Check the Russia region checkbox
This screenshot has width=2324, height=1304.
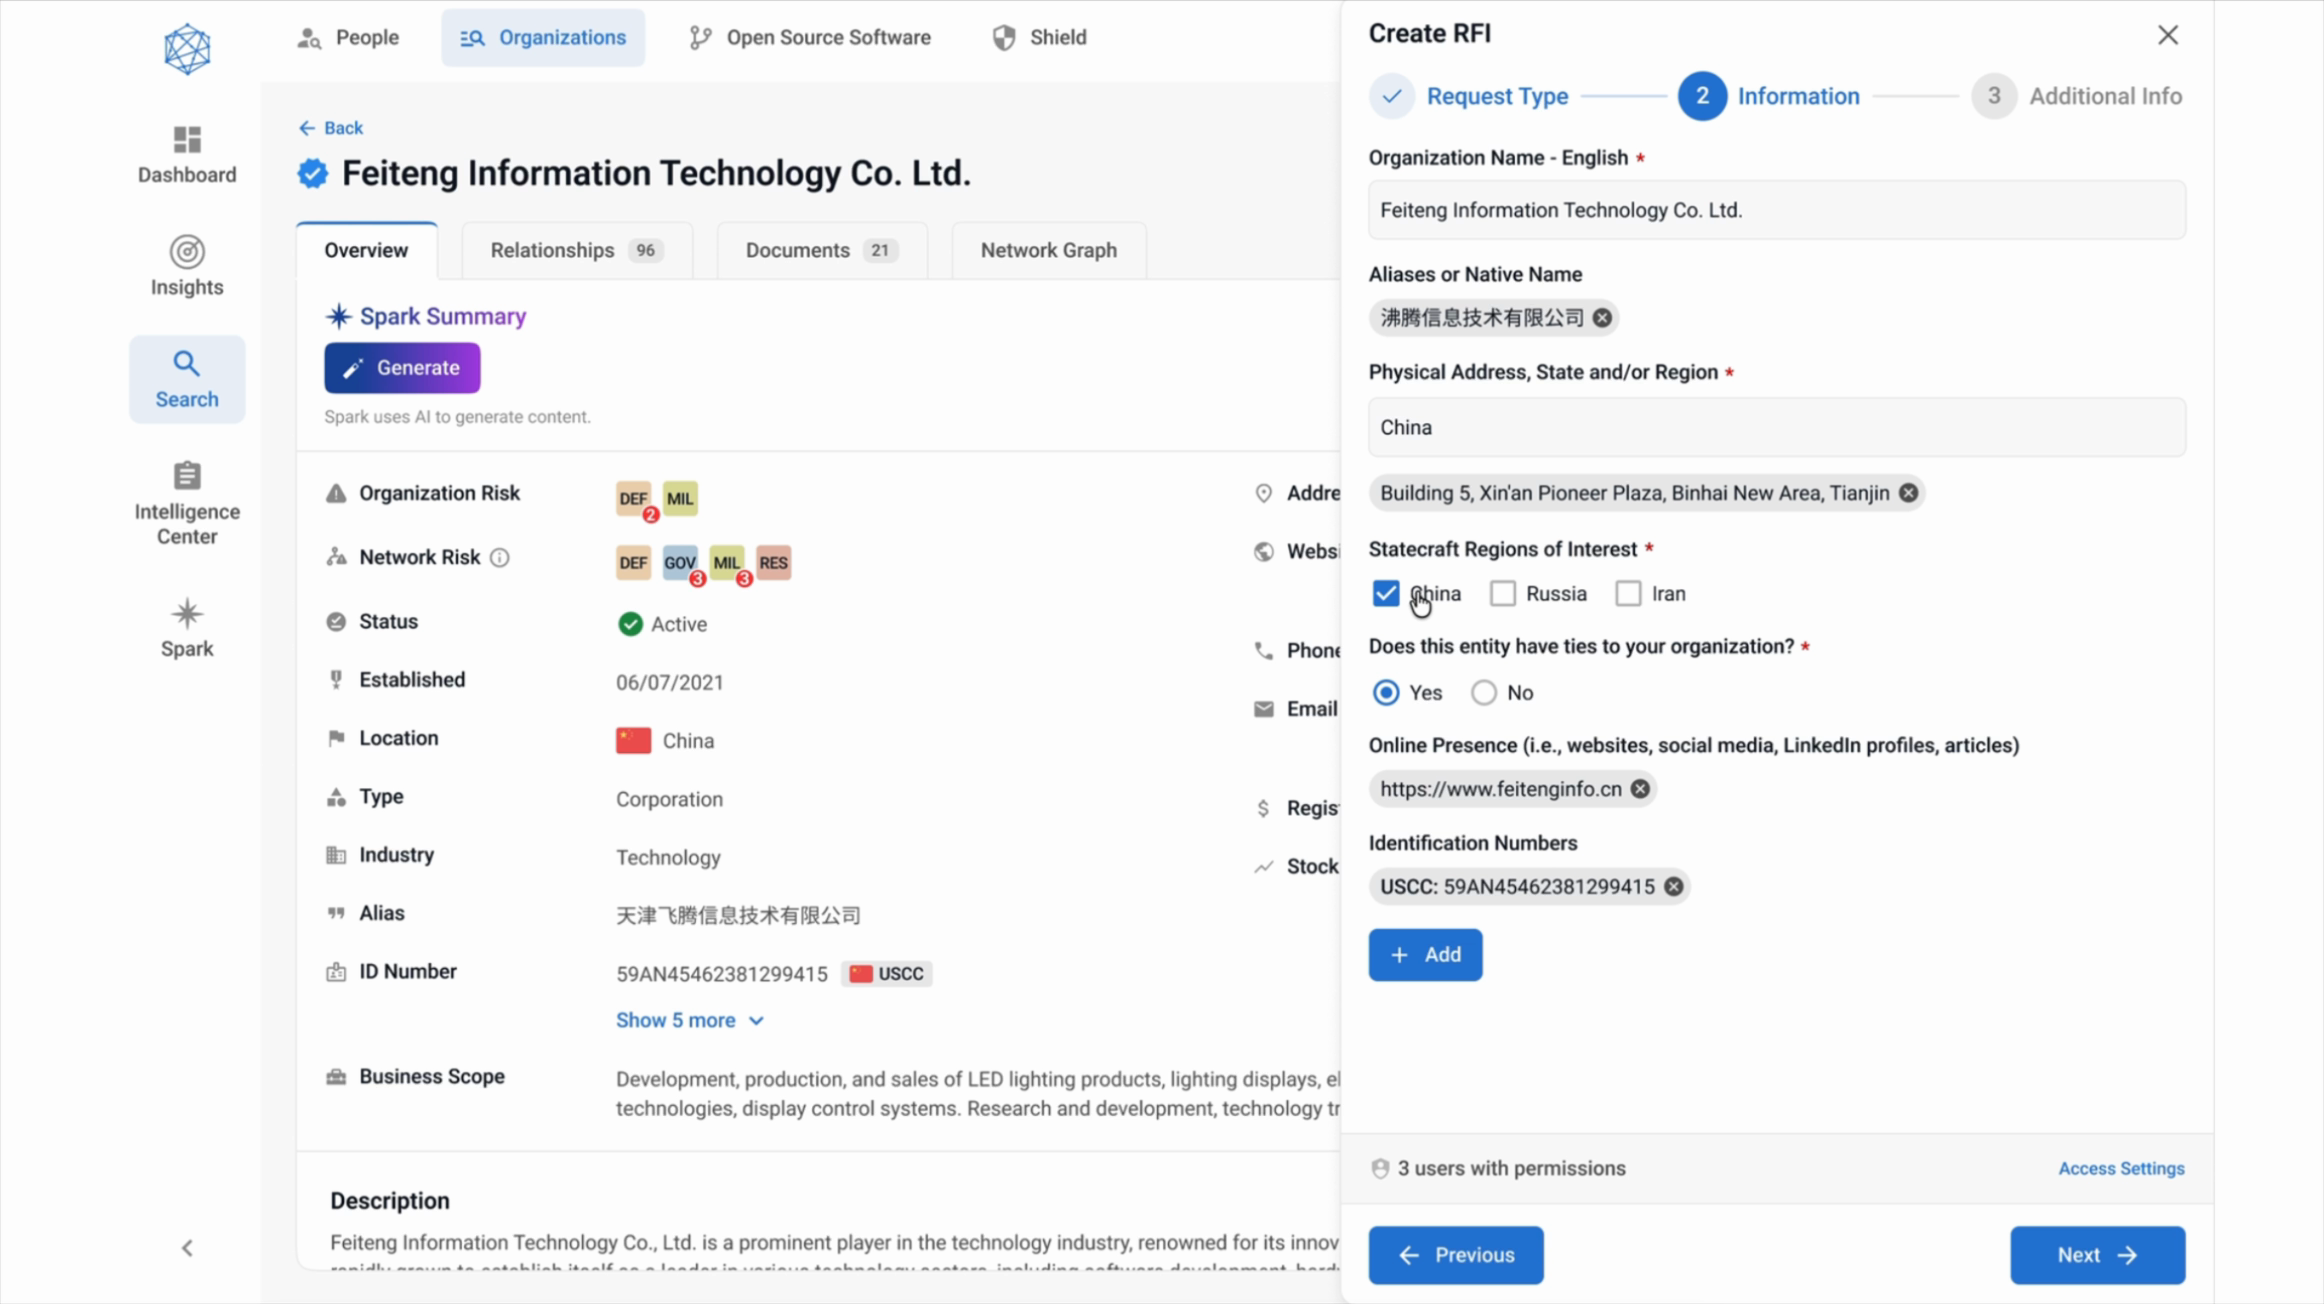point(1503,593)
